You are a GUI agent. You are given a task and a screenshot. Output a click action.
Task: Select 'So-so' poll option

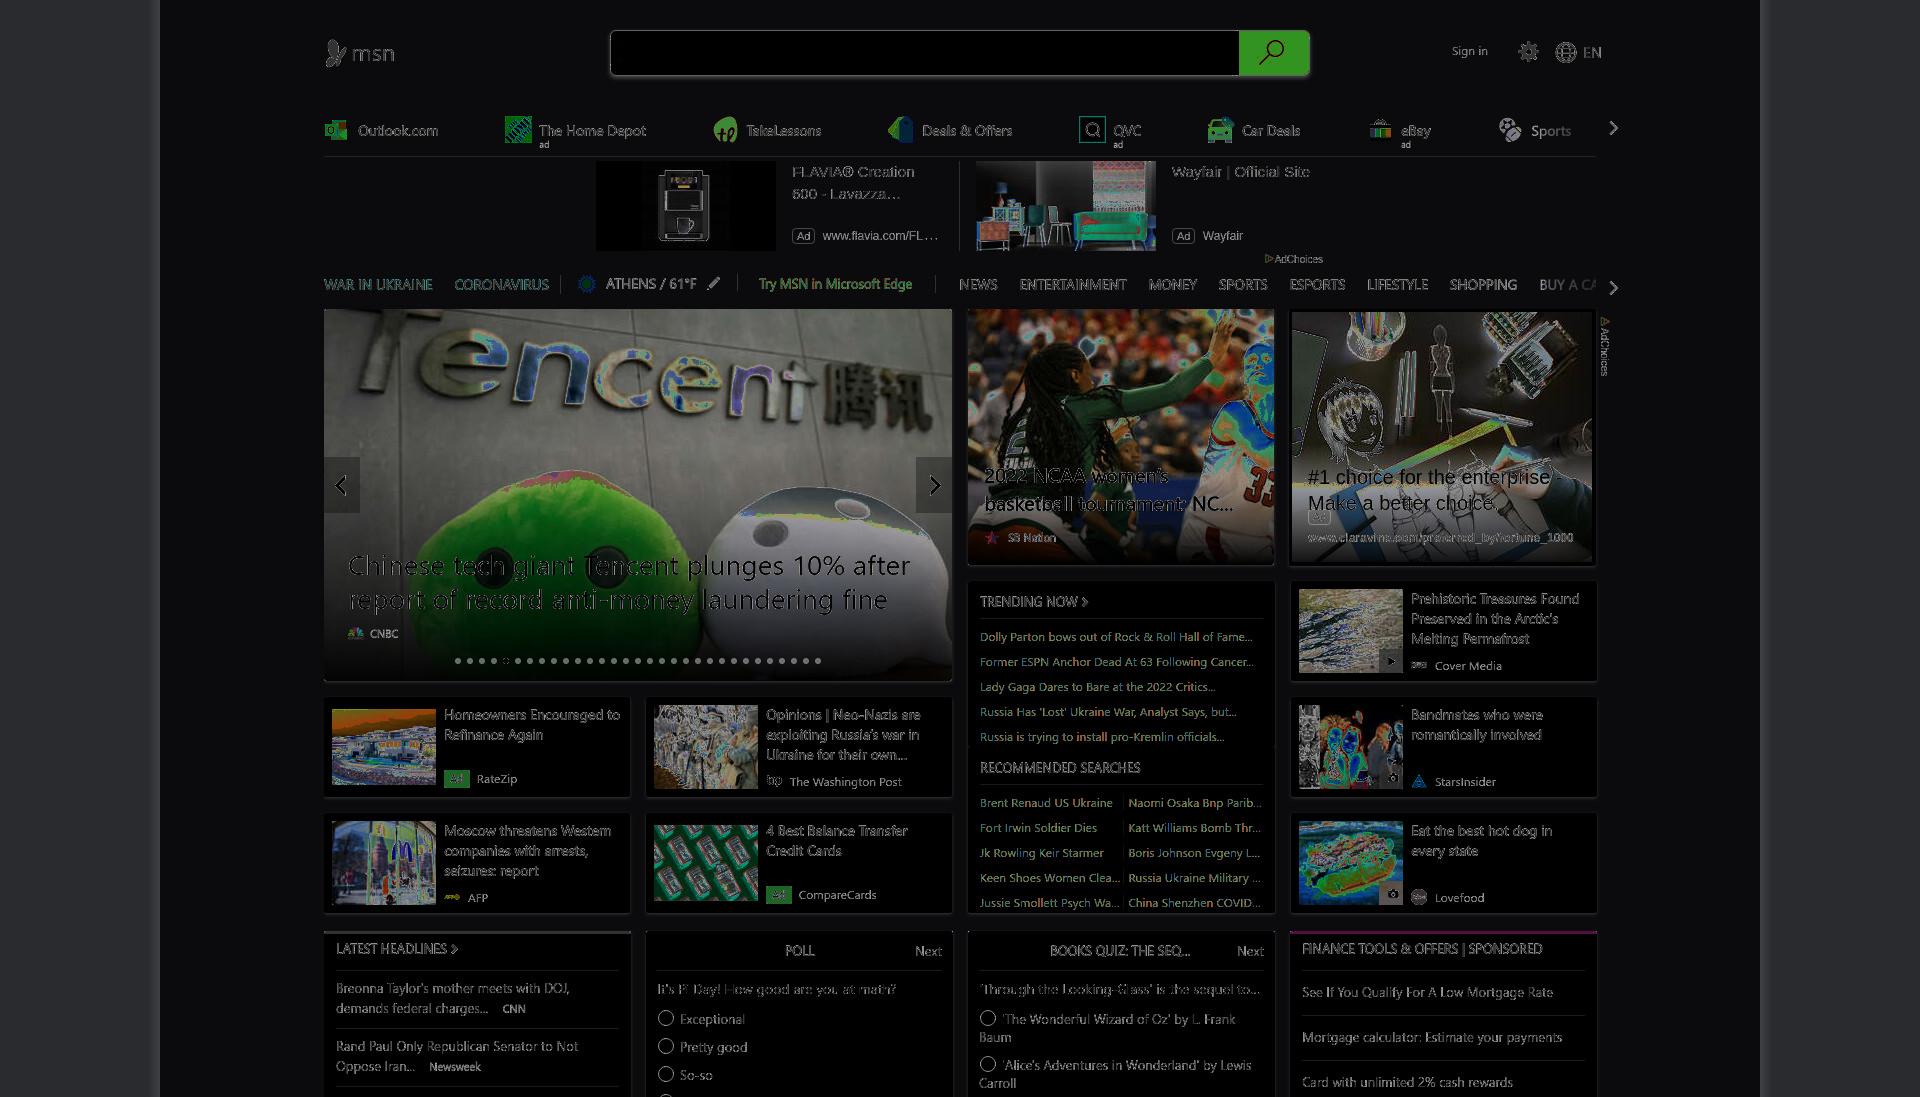click(666, 1074)
